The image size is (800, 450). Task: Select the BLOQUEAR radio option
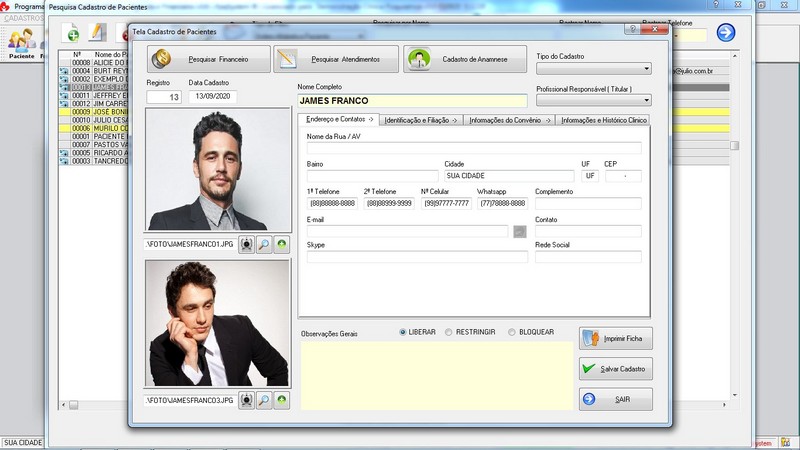point(512,332)
